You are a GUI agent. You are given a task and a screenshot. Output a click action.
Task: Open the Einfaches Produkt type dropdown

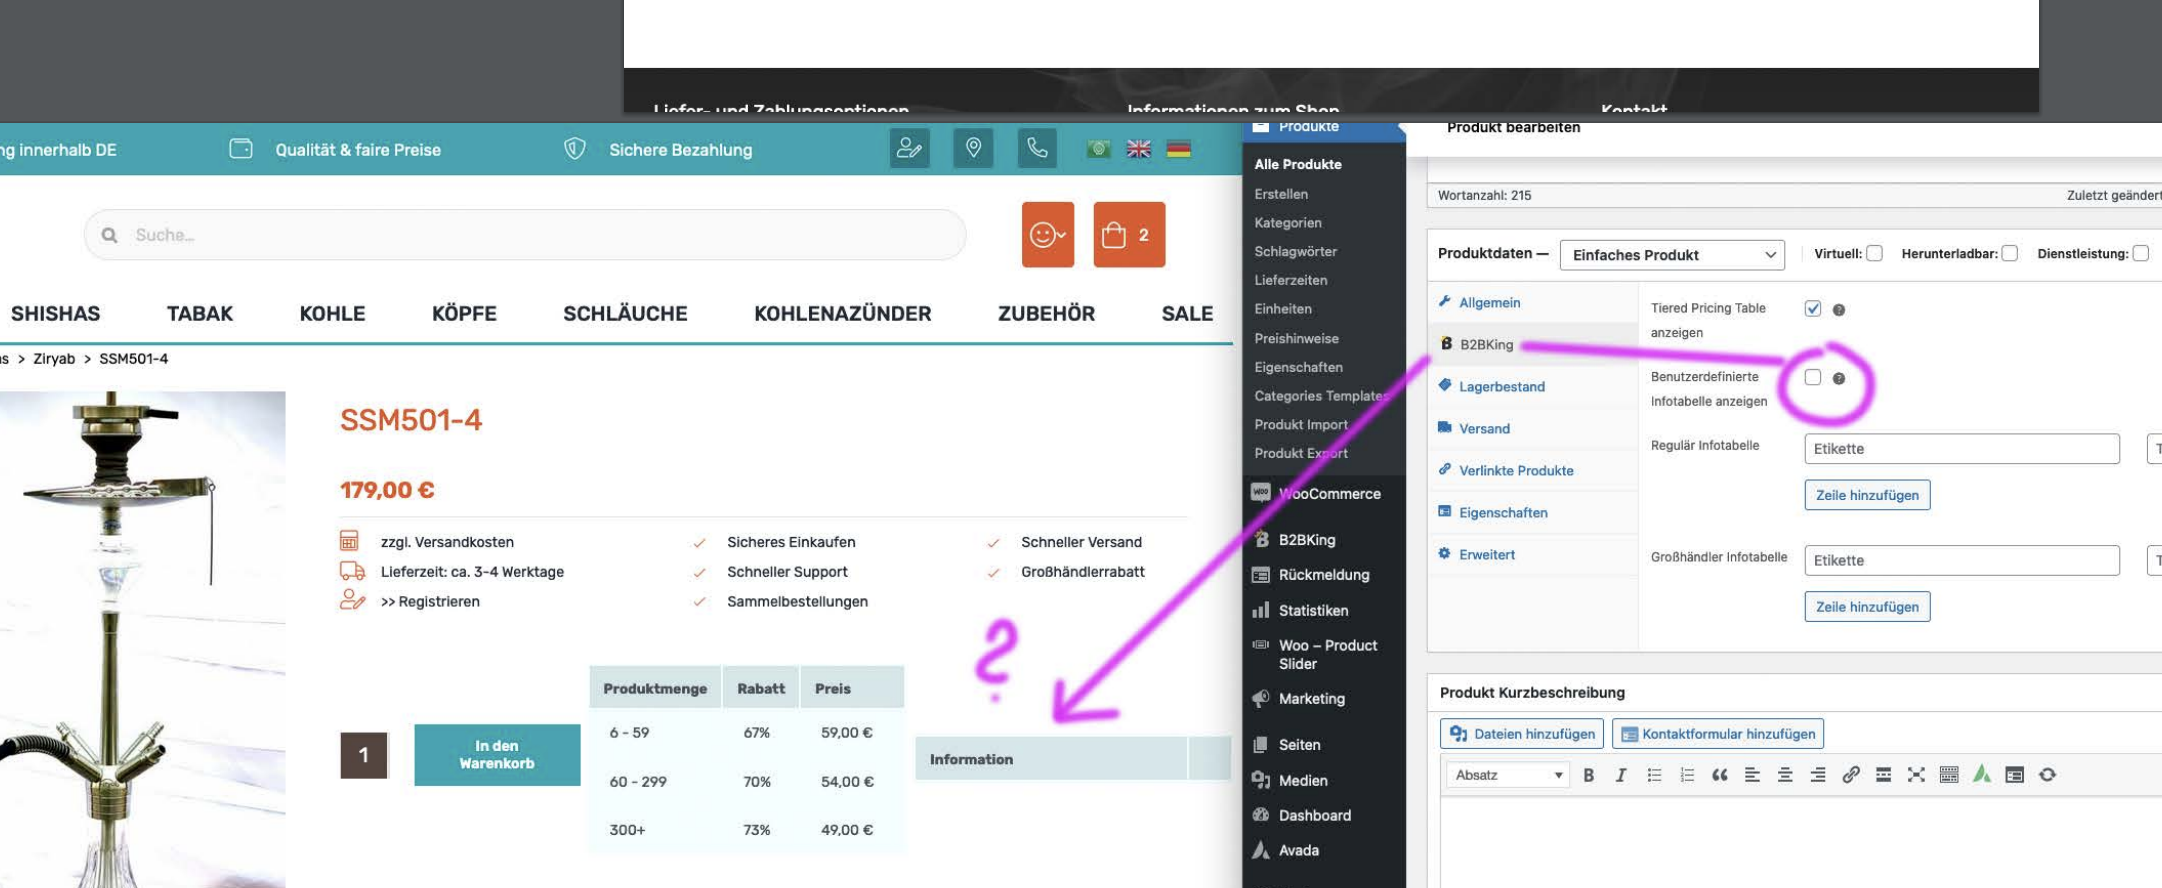point(1672,254)
